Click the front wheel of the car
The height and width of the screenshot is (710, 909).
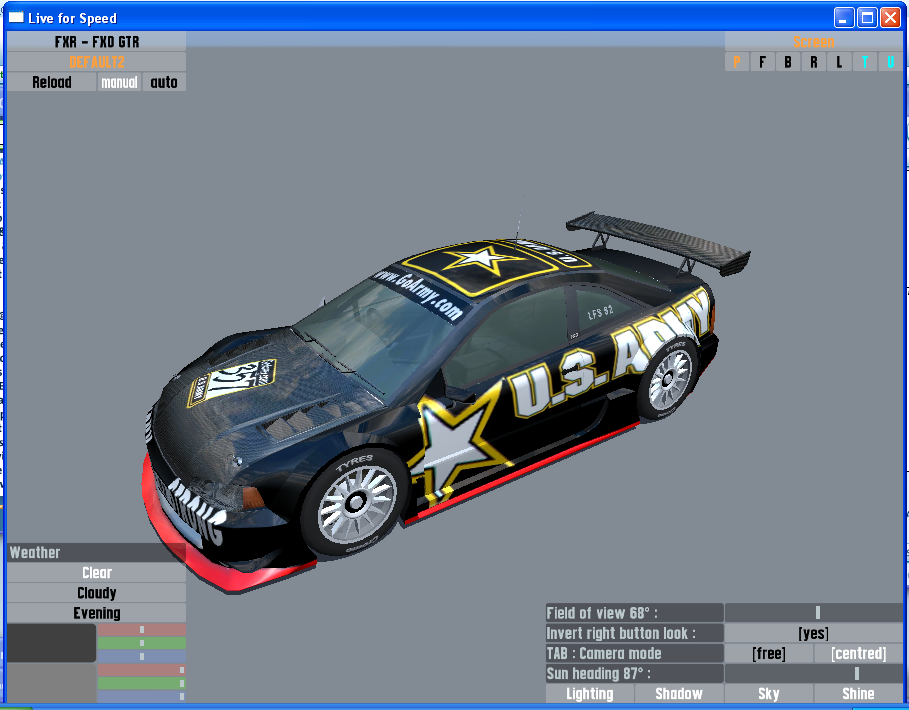356,503
